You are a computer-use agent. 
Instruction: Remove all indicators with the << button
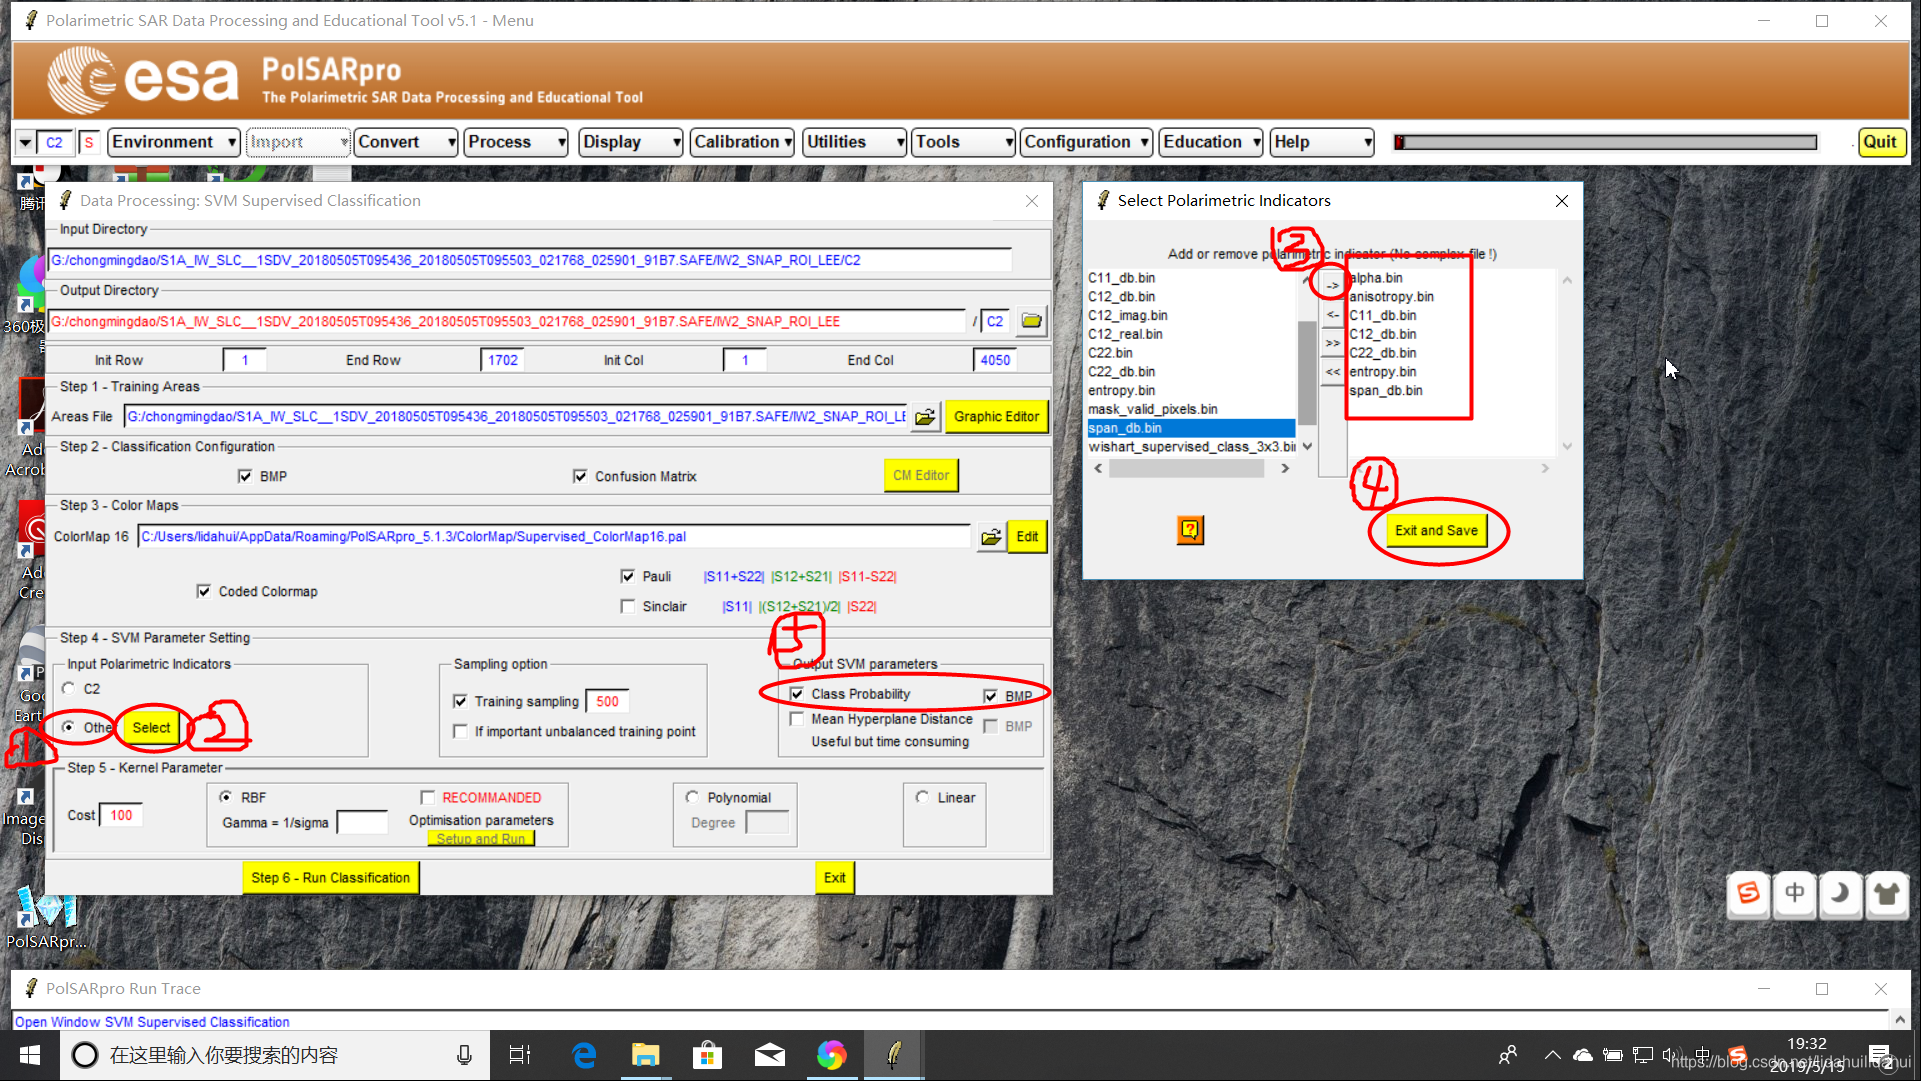1332,372
